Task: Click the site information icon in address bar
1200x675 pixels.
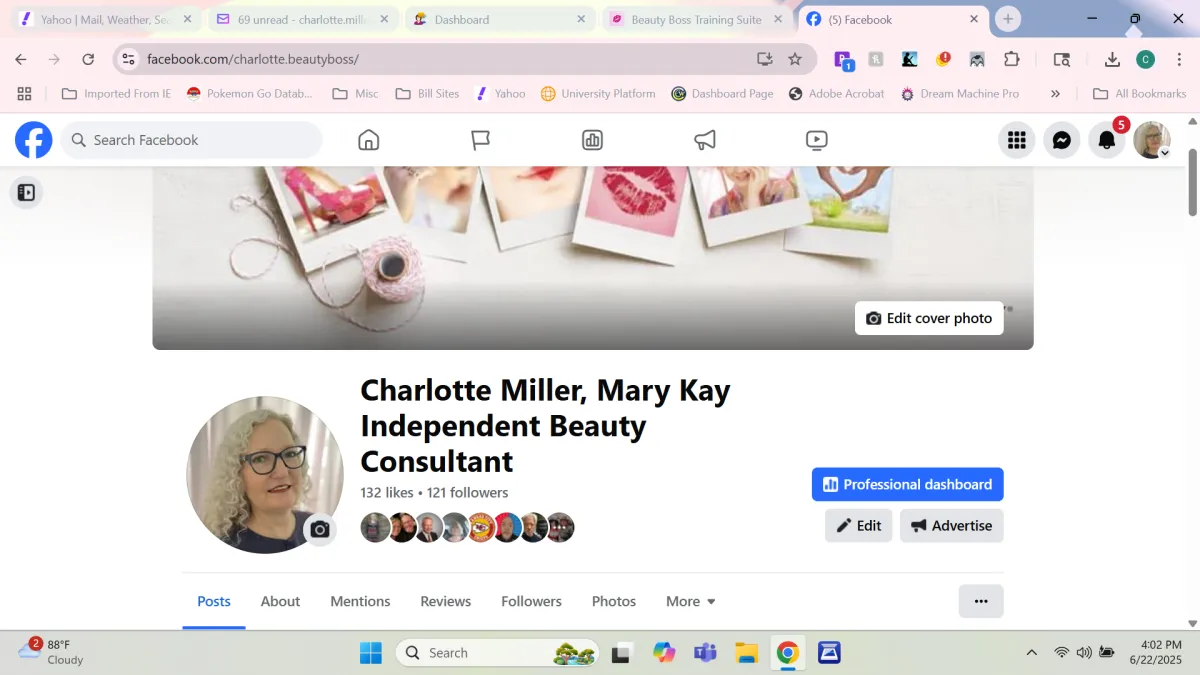Action: pyautogui.click(x=128, y=59)
